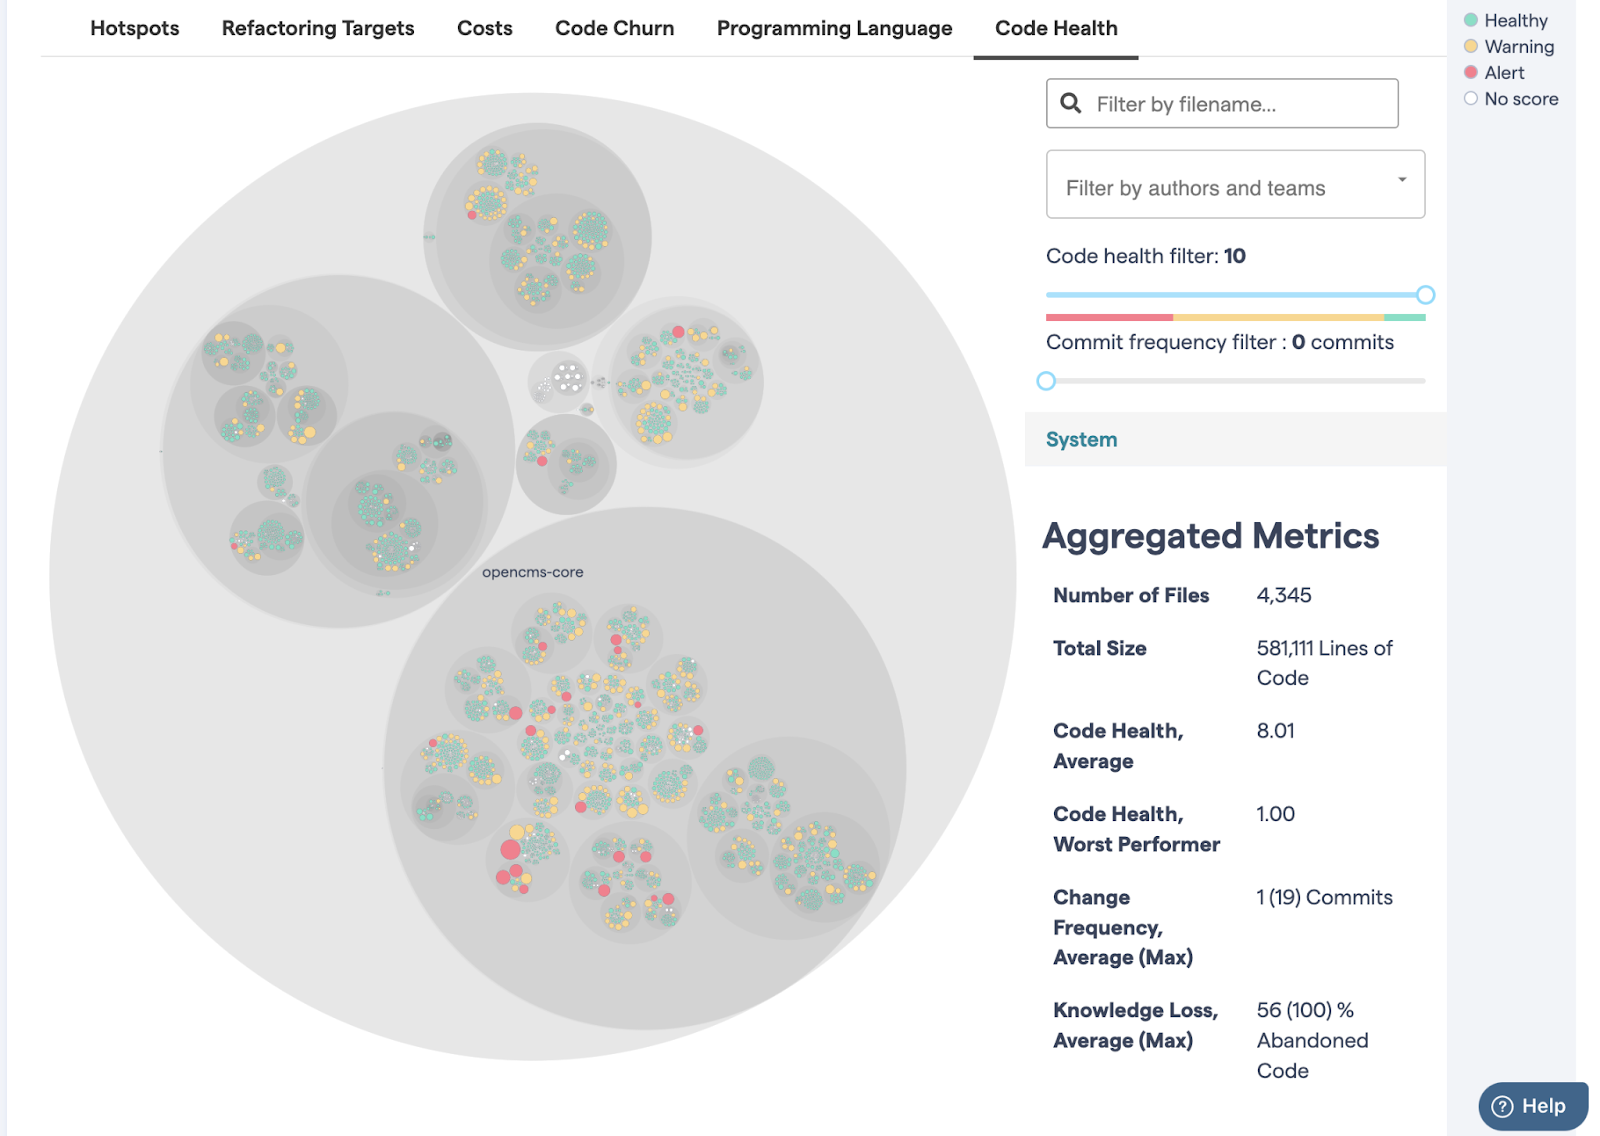Click the search magnifier icon in filename filter

point(1070,103)
